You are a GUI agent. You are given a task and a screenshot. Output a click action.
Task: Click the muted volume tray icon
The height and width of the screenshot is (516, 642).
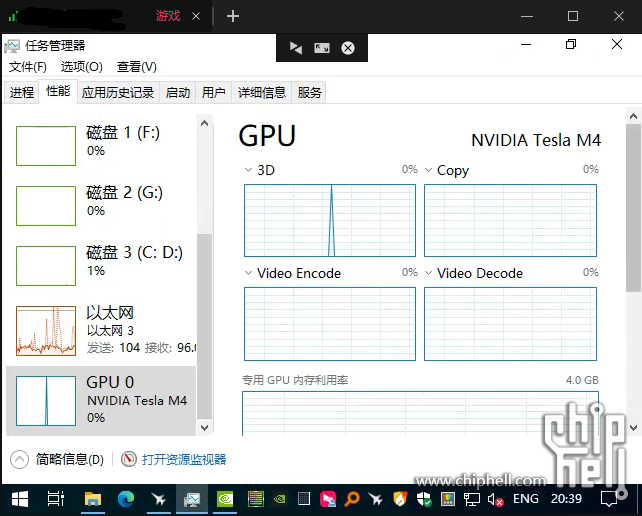[494, 498]
